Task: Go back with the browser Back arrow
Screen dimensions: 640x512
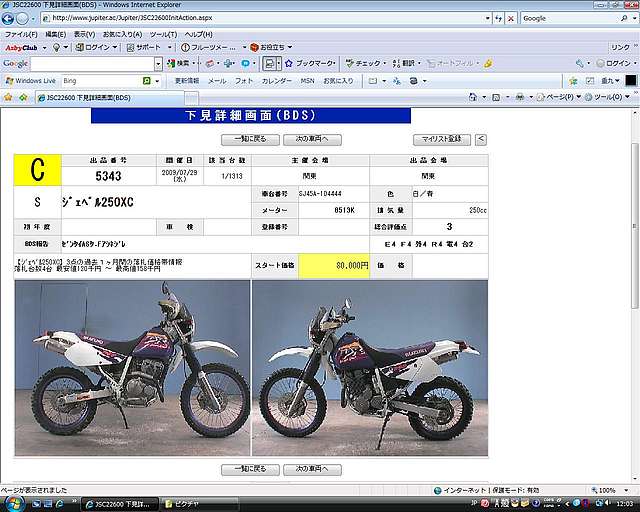Action: [x=7, y=18]
